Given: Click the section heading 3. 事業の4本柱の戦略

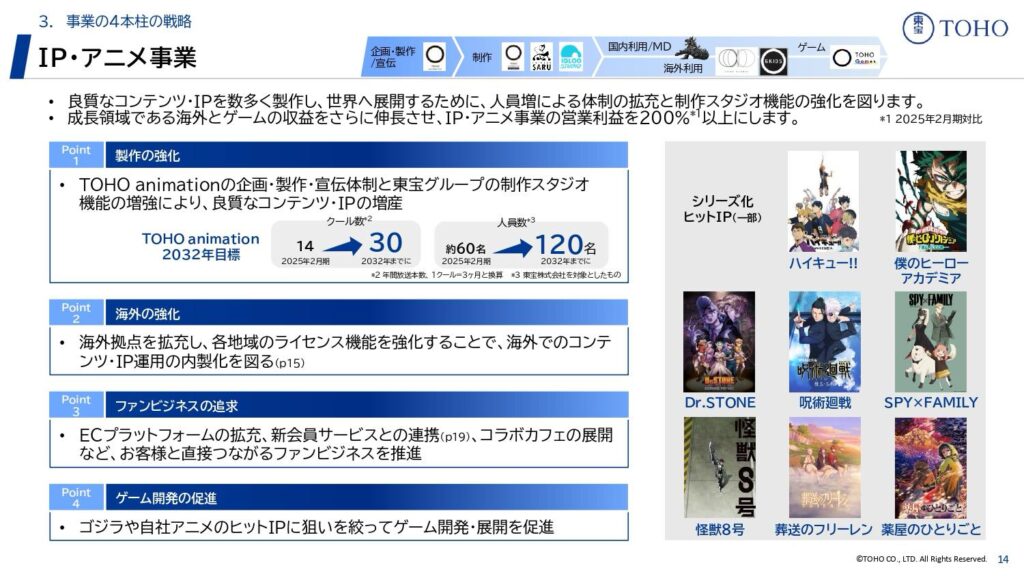Looking at the screenshot, I should coord(116,21).
